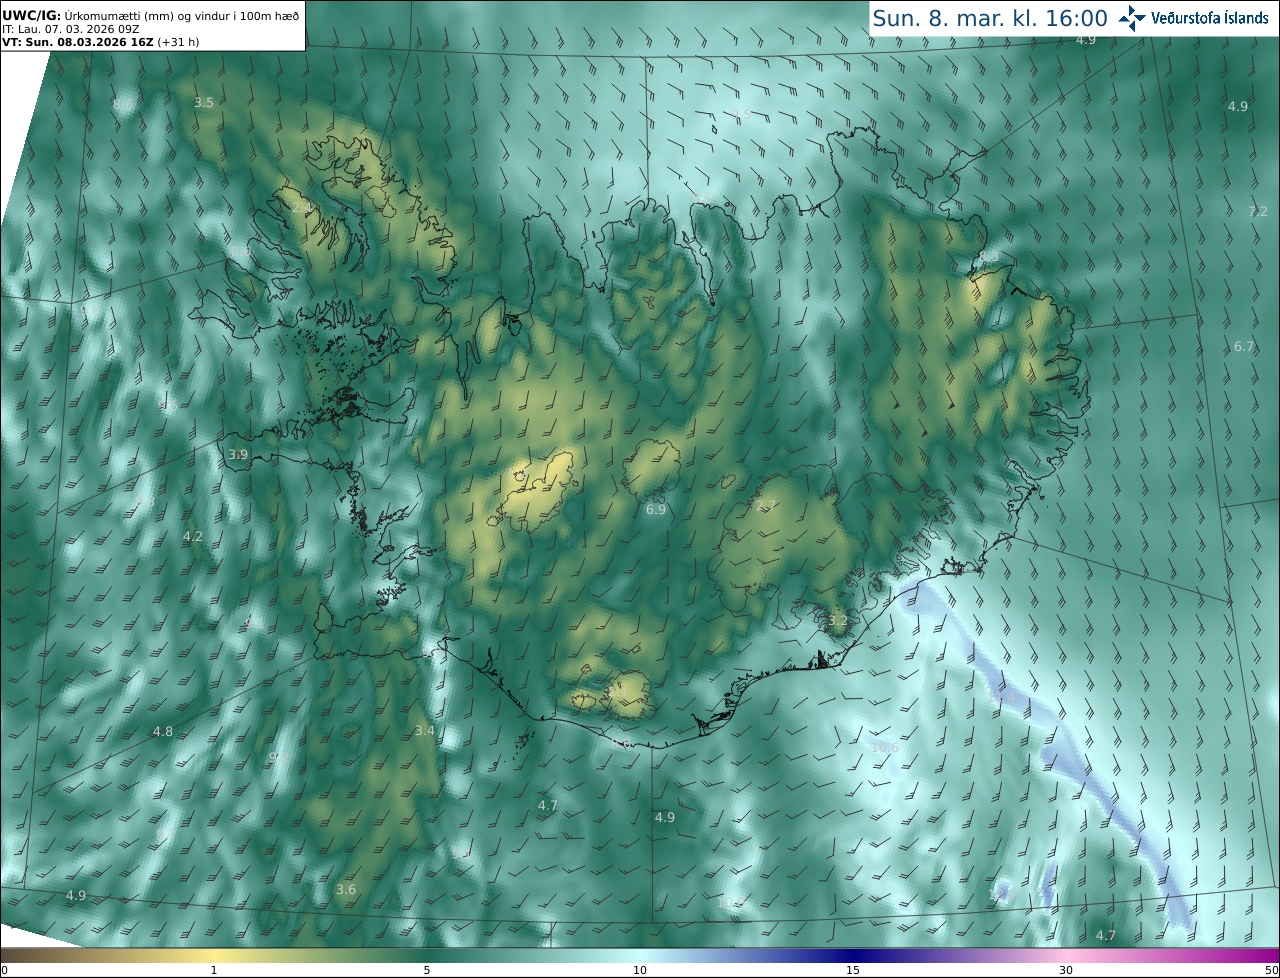Click the purple end of the colour bar at 50
Screen dimensions: 1280x978
click(1272, 956)
